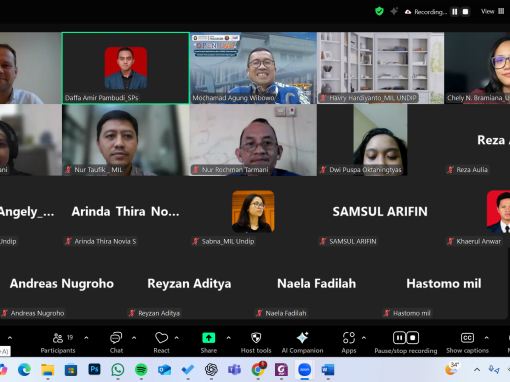The image size is (510, 382).
Task: Open Host tools shield
Action: click(x=256, y=342)
